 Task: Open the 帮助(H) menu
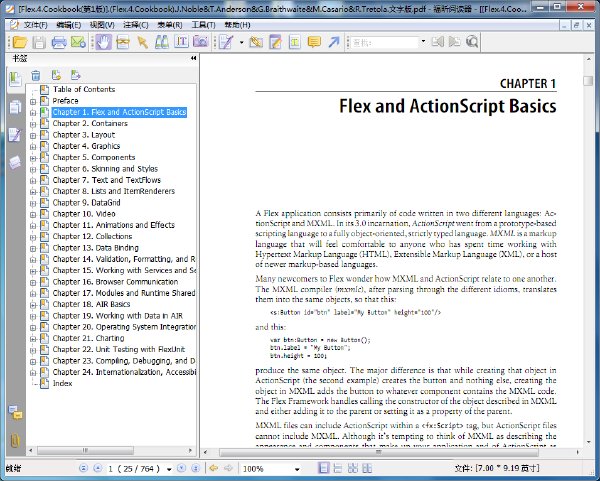[x=237, y=25]
